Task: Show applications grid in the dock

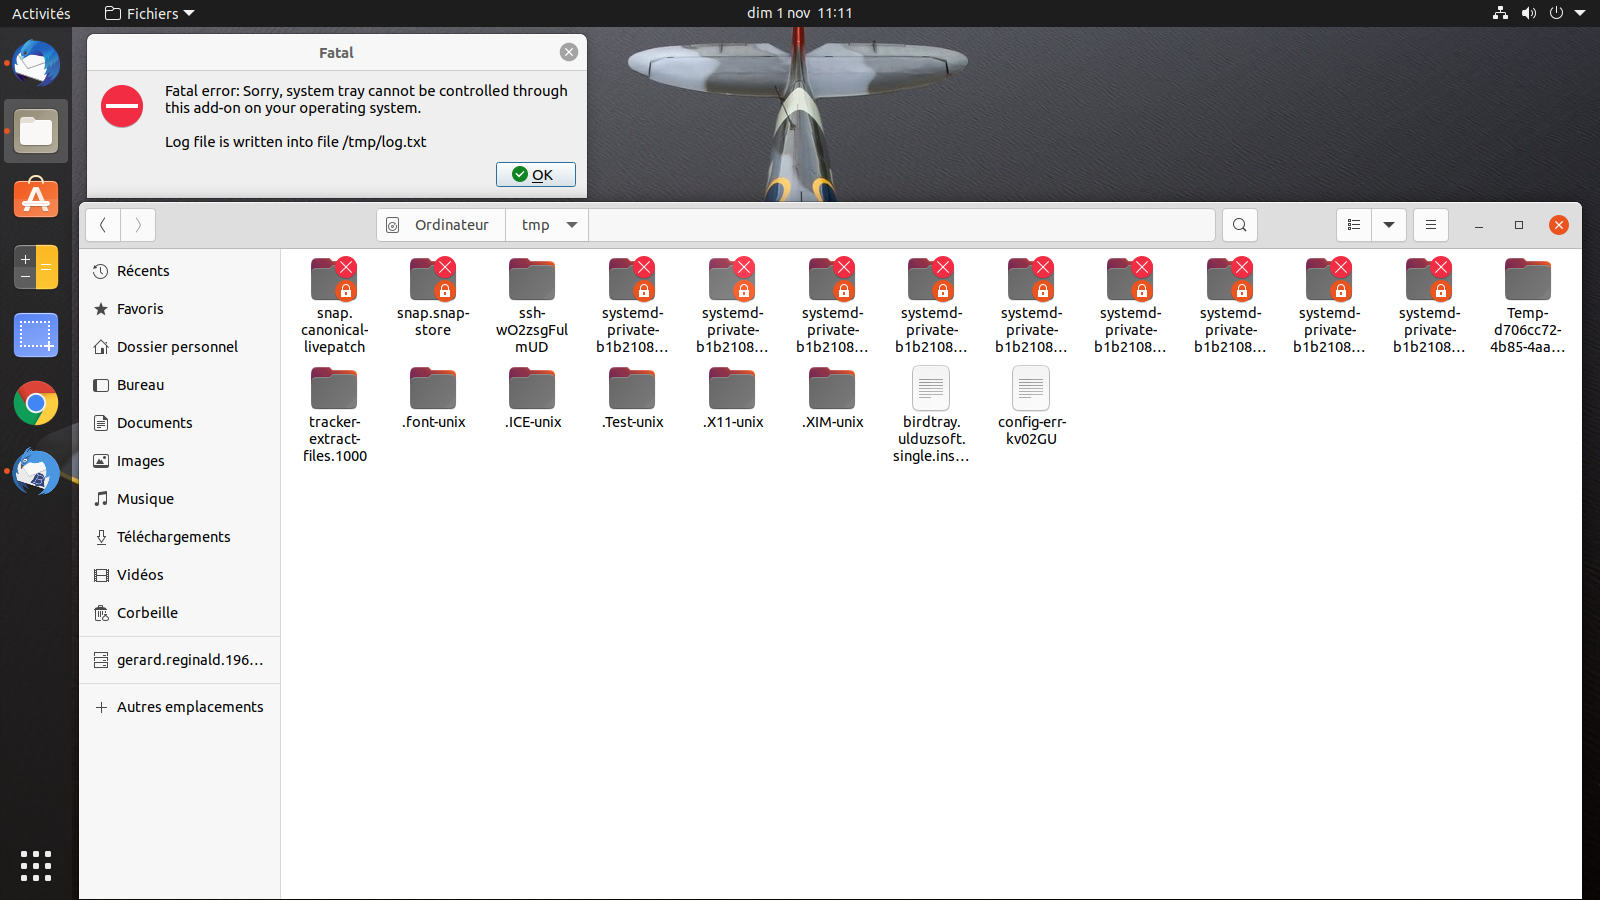Action: pos(36,866)
